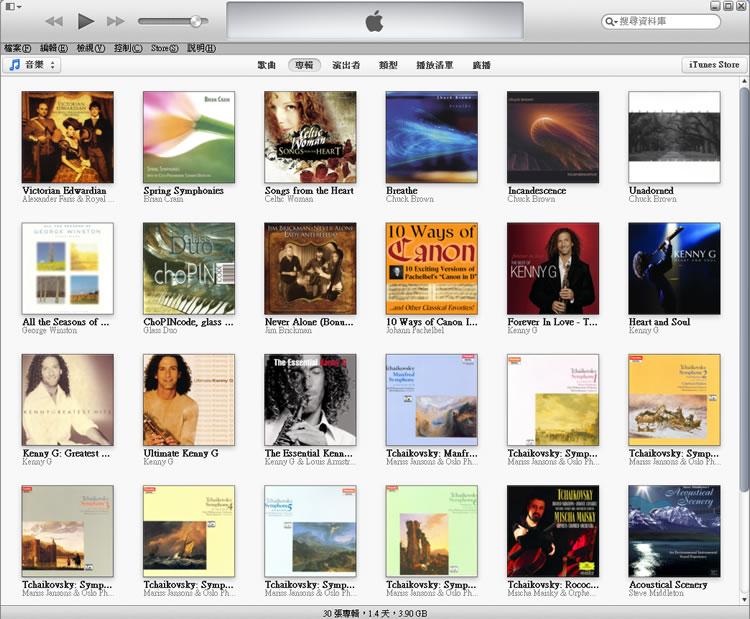Switch to the 類型 tab
This screenshot has height=619, width=750.
[x=388, y=65]
